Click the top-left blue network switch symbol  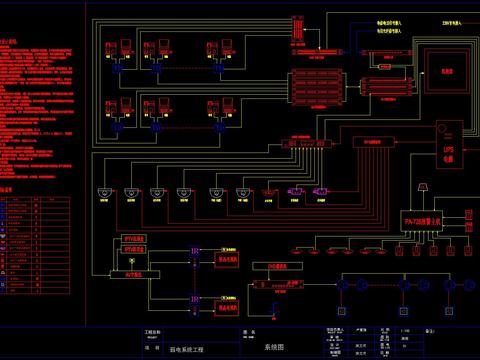tap(117, 69)
